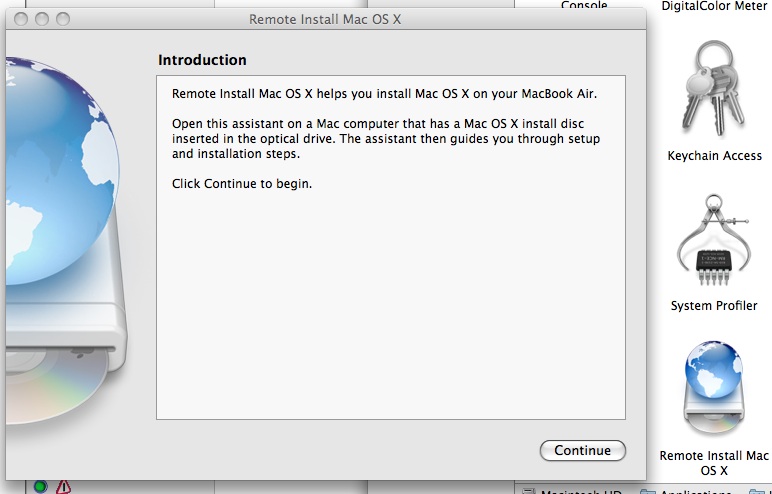Open System Profiler app icon
The height and width of the screenshot is (494, 772).
713,241
